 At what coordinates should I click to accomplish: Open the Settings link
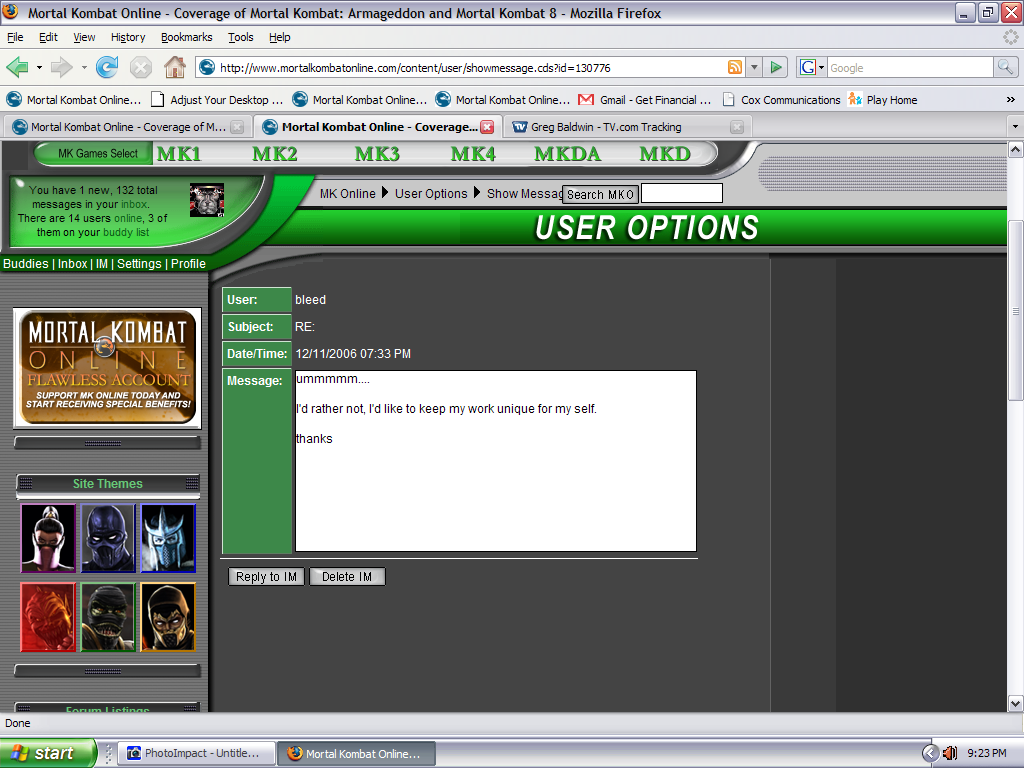139,264
